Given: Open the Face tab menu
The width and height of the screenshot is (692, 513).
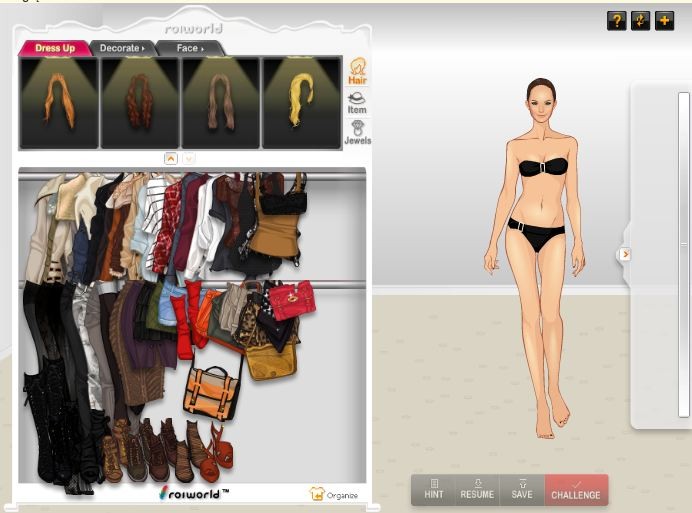Looking at the screenshot, I should click(x=189, y=48).
